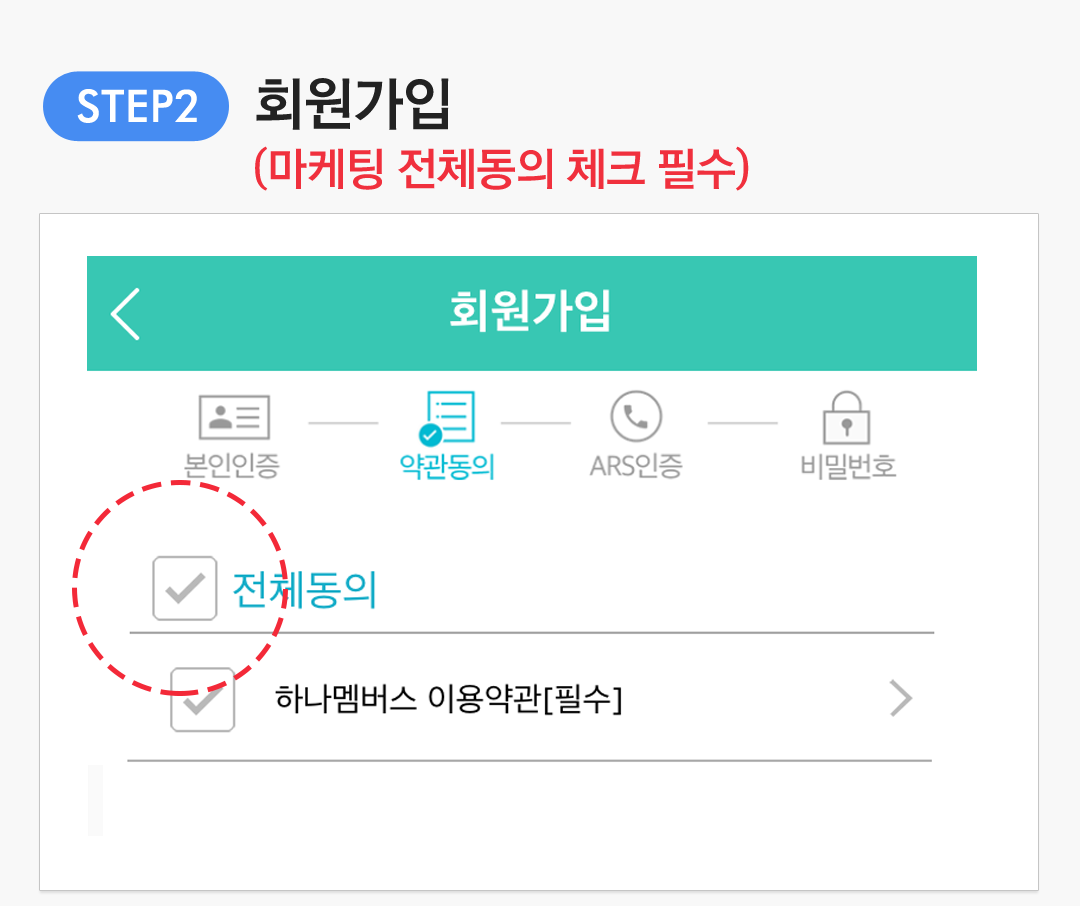This screenshot has width=1080, height=906.
Task: Click the ARS인증 phone icon
Action: pyautogui.click(x=636, y=416)
